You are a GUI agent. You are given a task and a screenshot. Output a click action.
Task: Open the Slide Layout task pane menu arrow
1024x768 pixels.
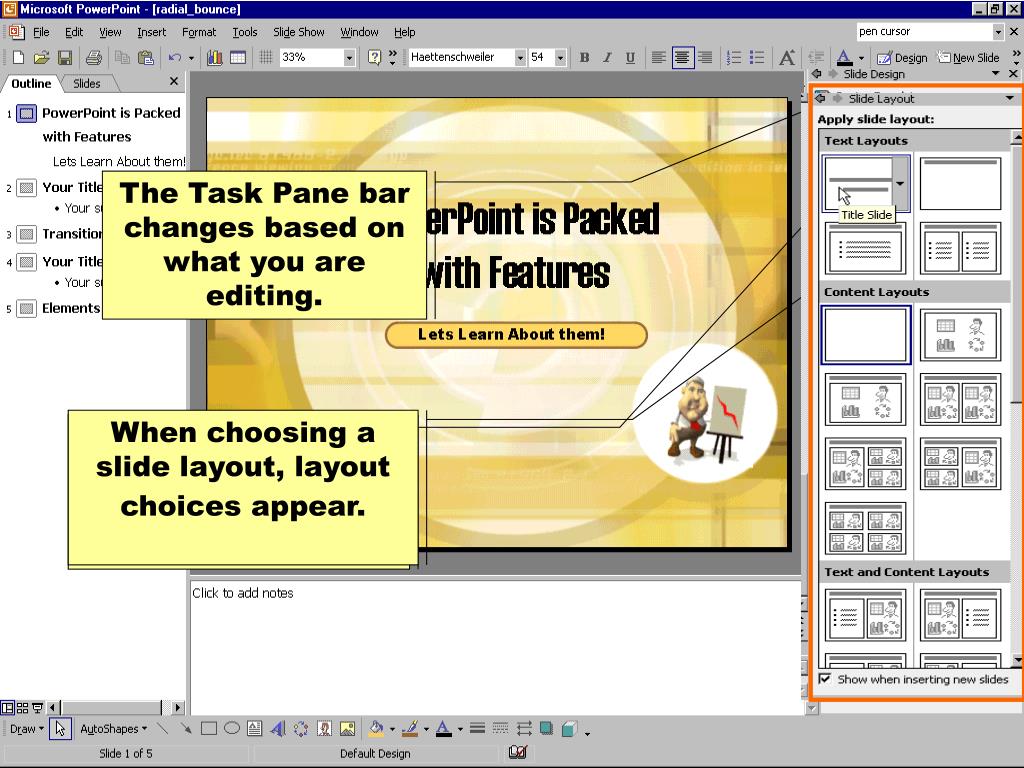pyautogui.click(x=1010, y=99)
